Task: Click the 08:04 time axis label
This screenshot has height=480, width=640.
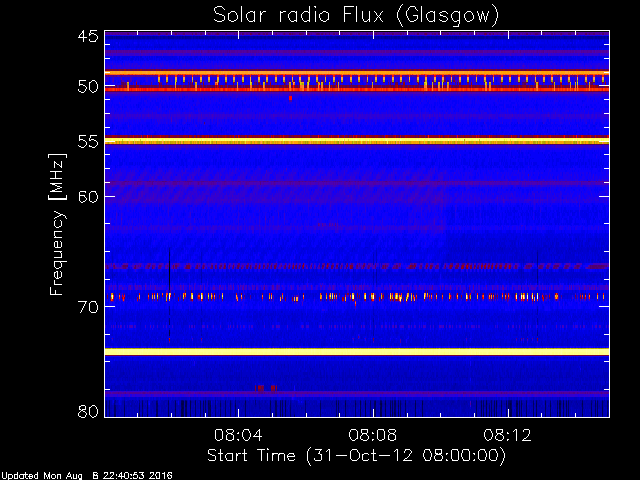Action: click(x=238, y=435)
